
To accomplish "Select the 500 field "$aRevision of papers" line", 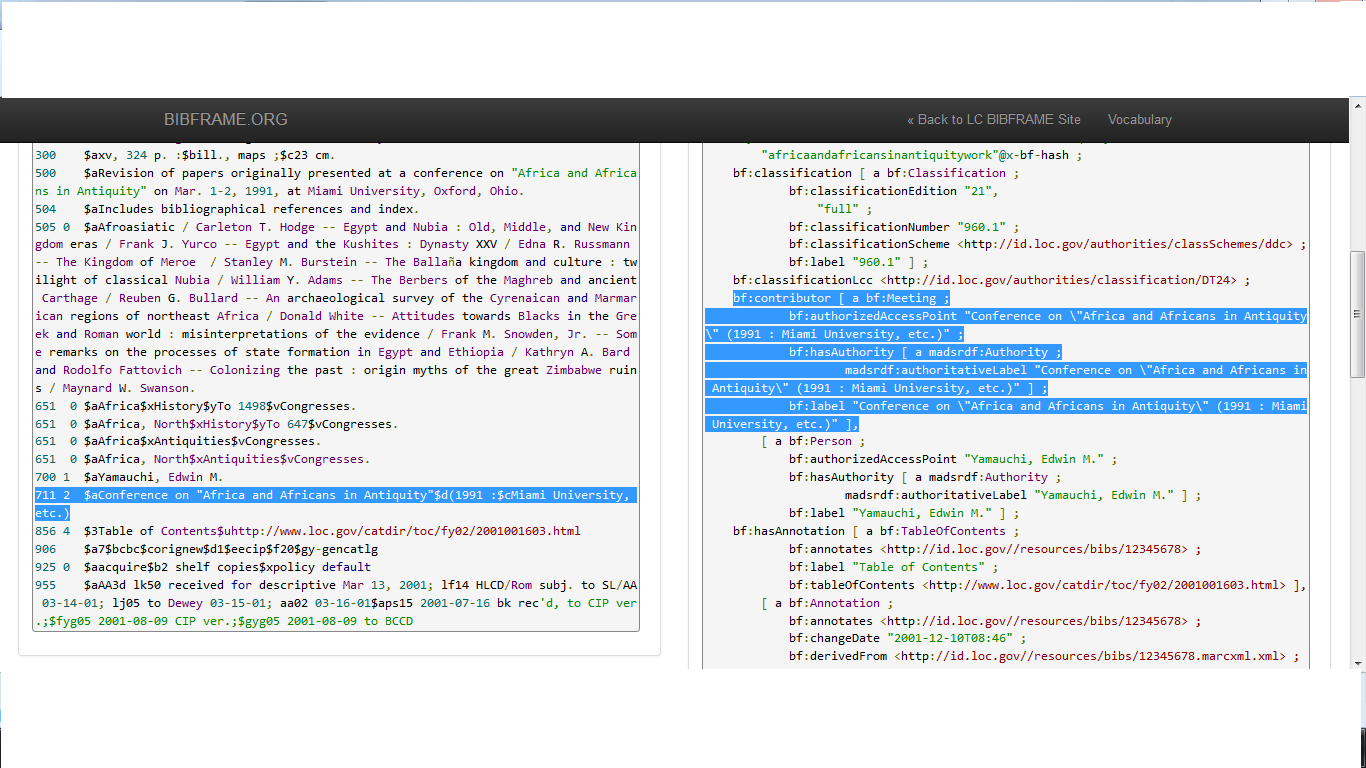I will [336, 182].
